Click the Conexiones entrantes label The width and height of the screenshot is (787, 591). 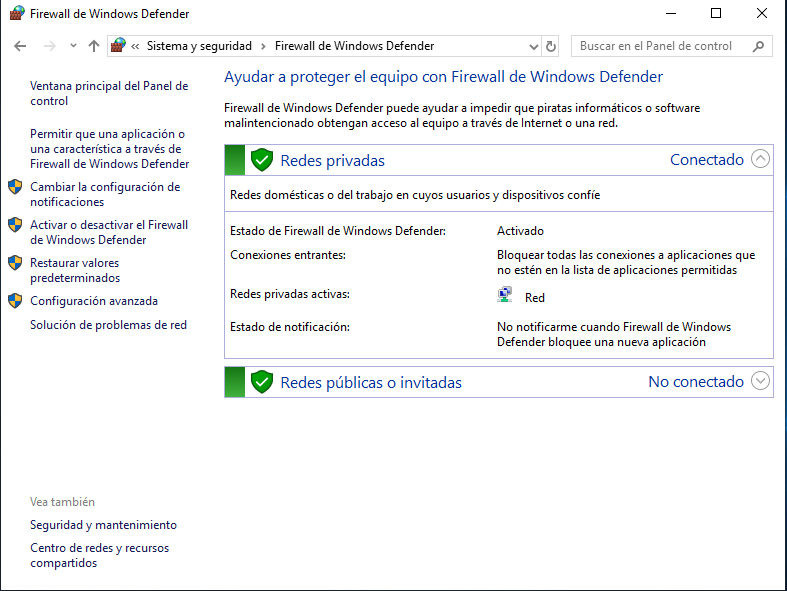pos(288,255)
